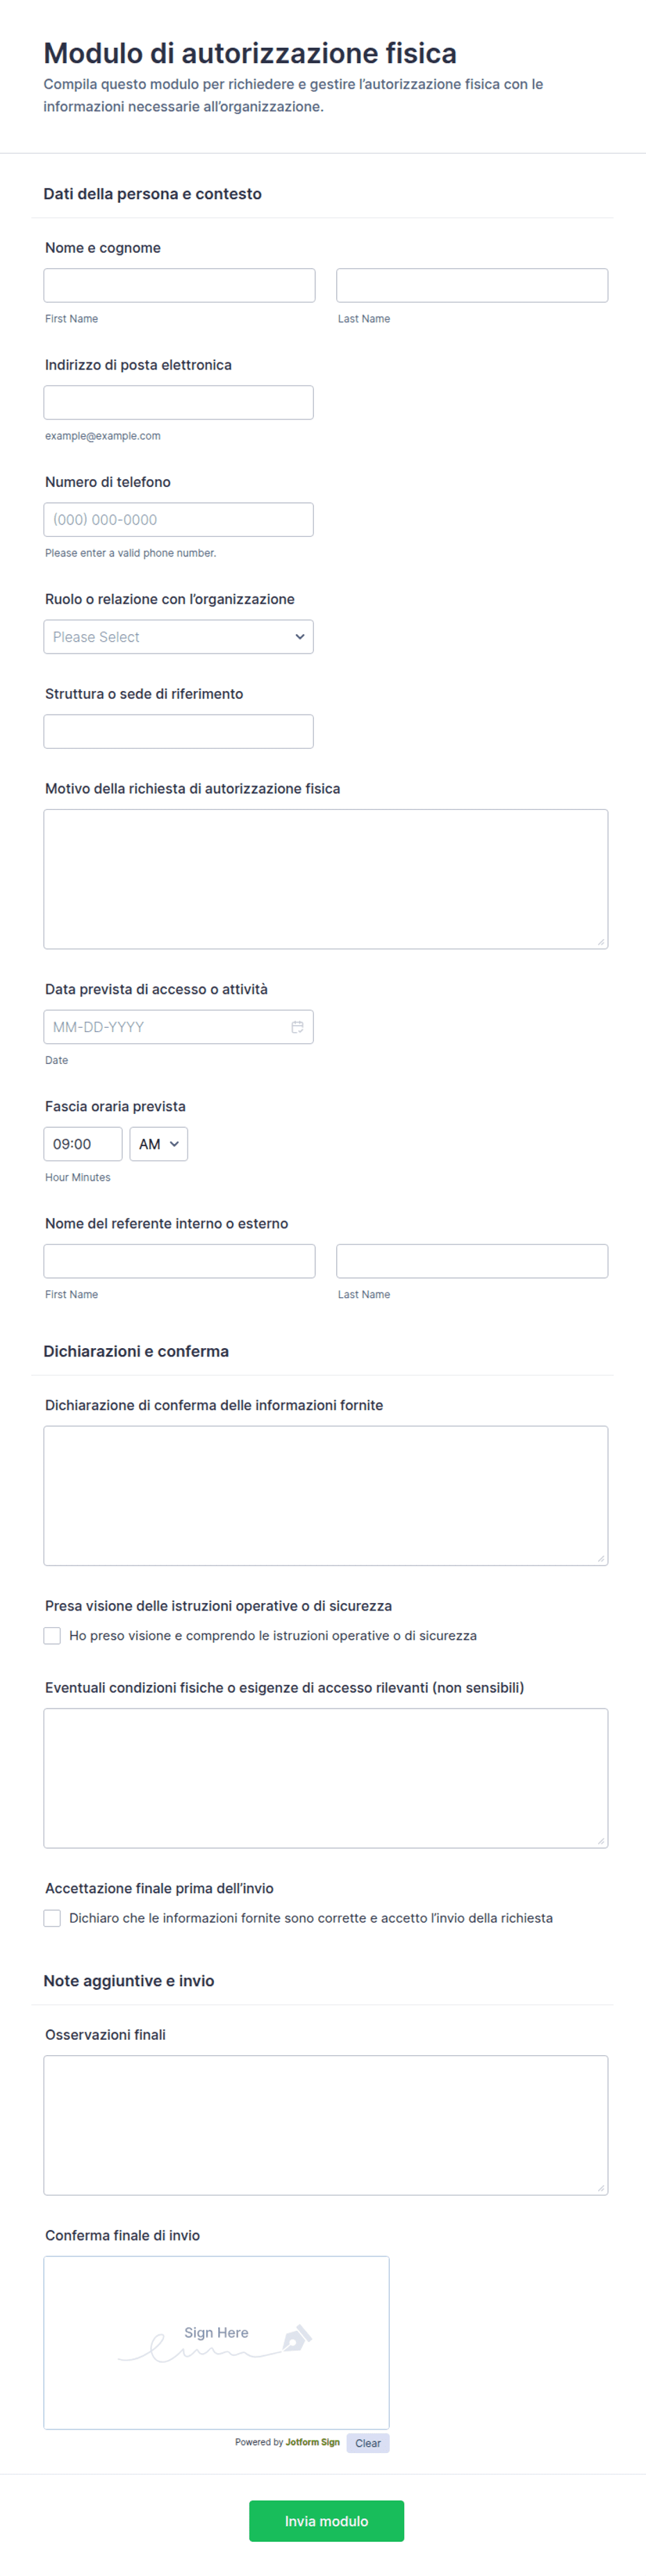The image size is (646, 2576).
Task: Focus the applicant First Name field
Action: (179, 285)
